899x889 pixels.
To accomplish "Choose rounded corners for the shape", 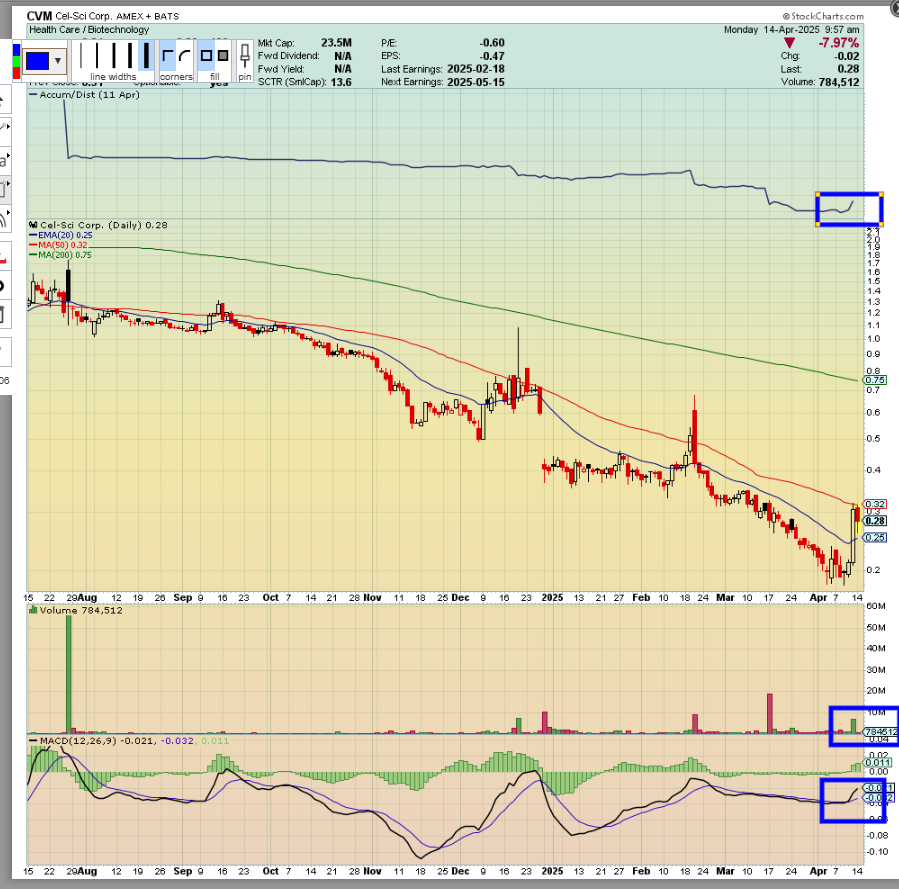I will (185, 56).
